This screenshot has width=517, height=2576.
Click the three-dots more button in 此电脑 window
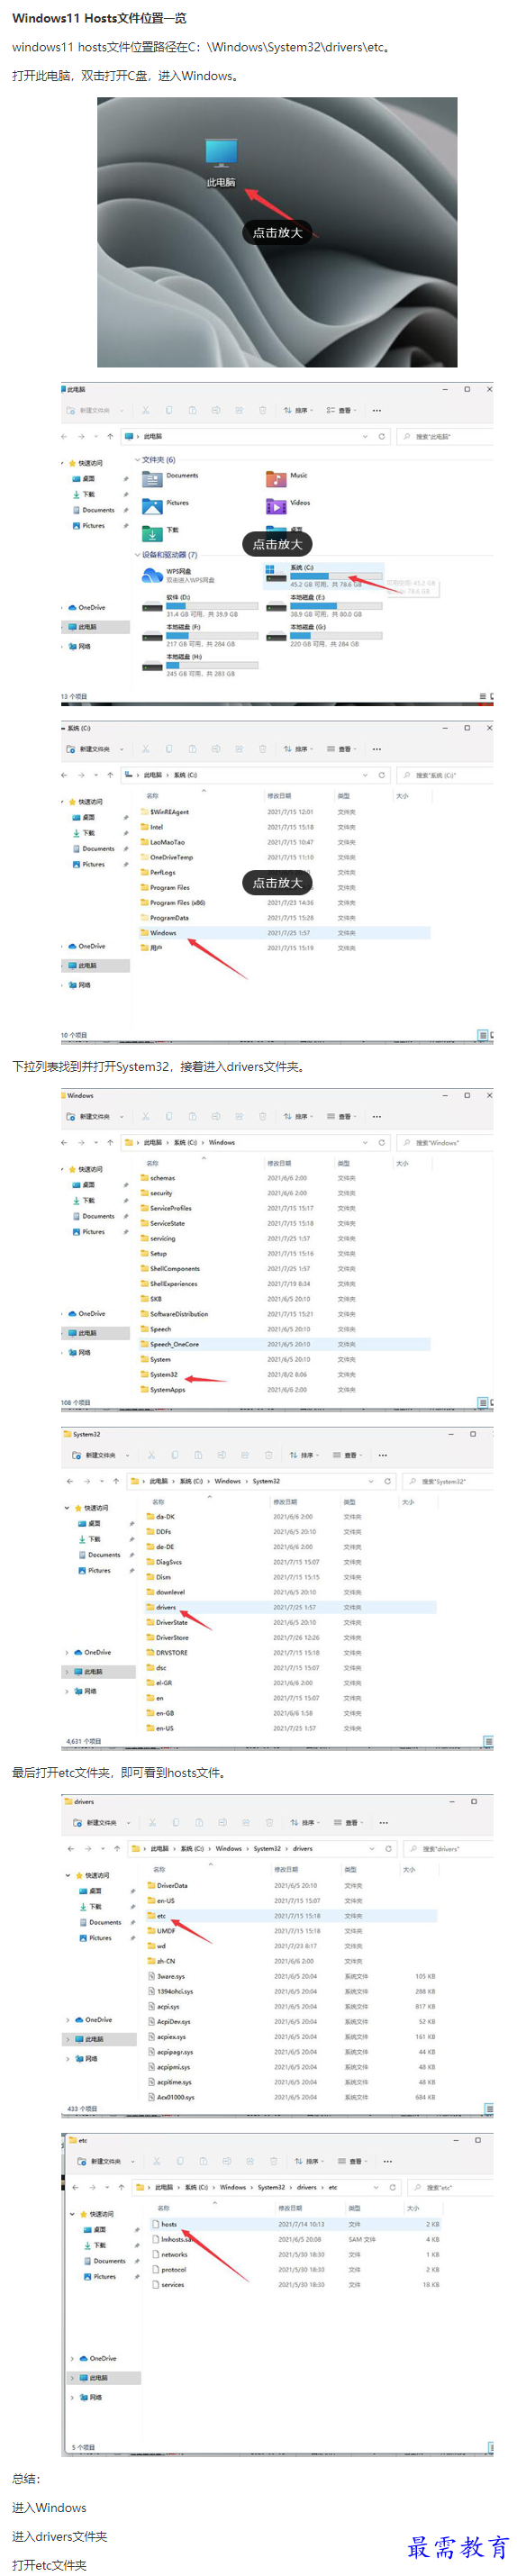[x=376, y=410]
